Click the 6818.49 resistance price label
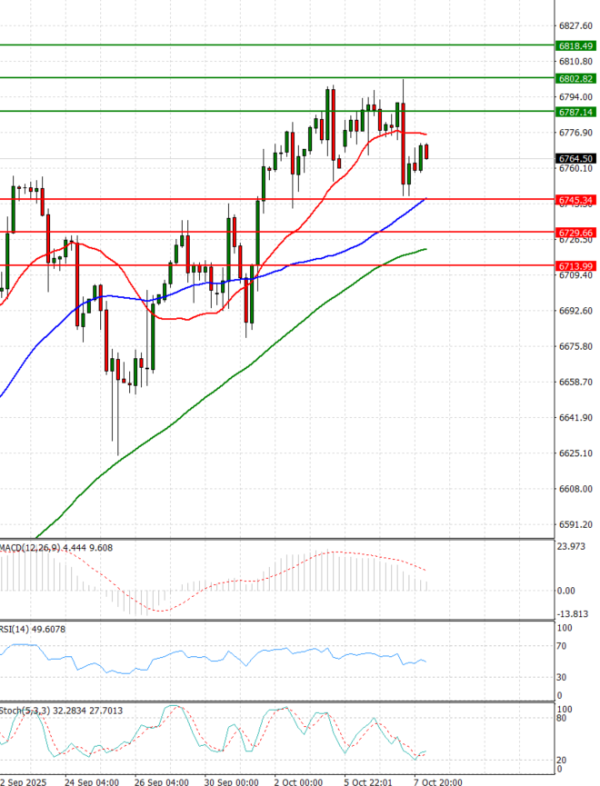This screenshot has height=786, width=600. pos(576,46)
